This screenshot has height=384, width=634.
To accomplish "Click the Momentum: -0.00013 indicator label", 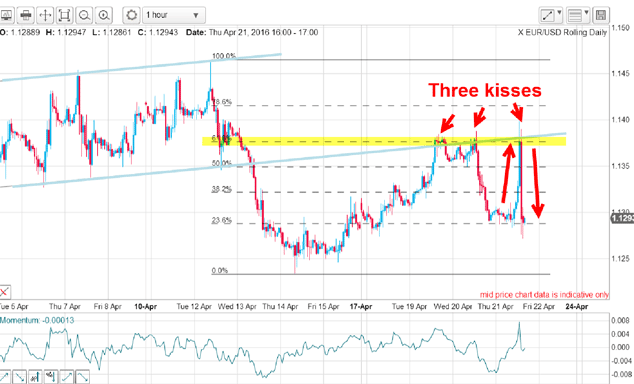I will click(x=37, y=320).
